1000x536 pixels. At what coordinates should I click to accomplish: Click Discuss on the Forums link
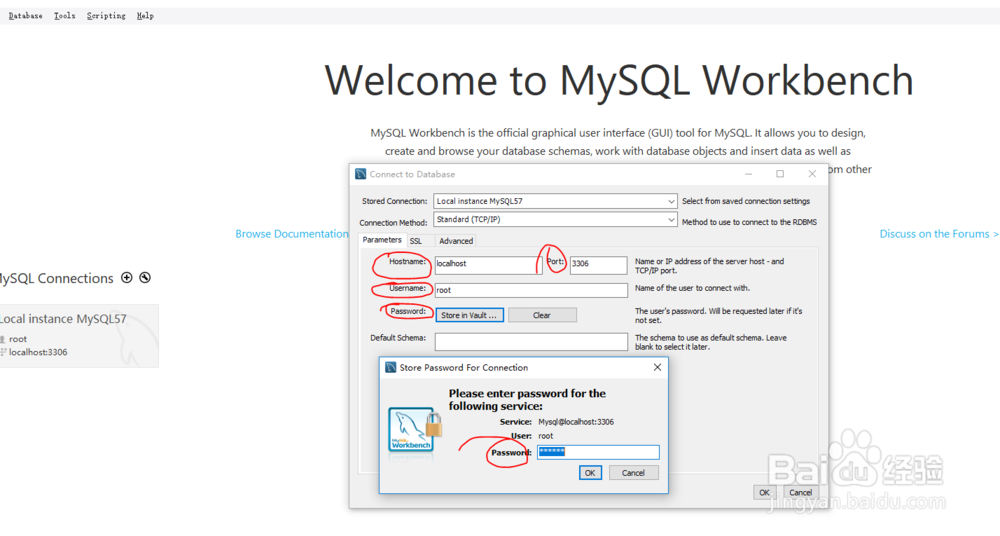point(939,234)
